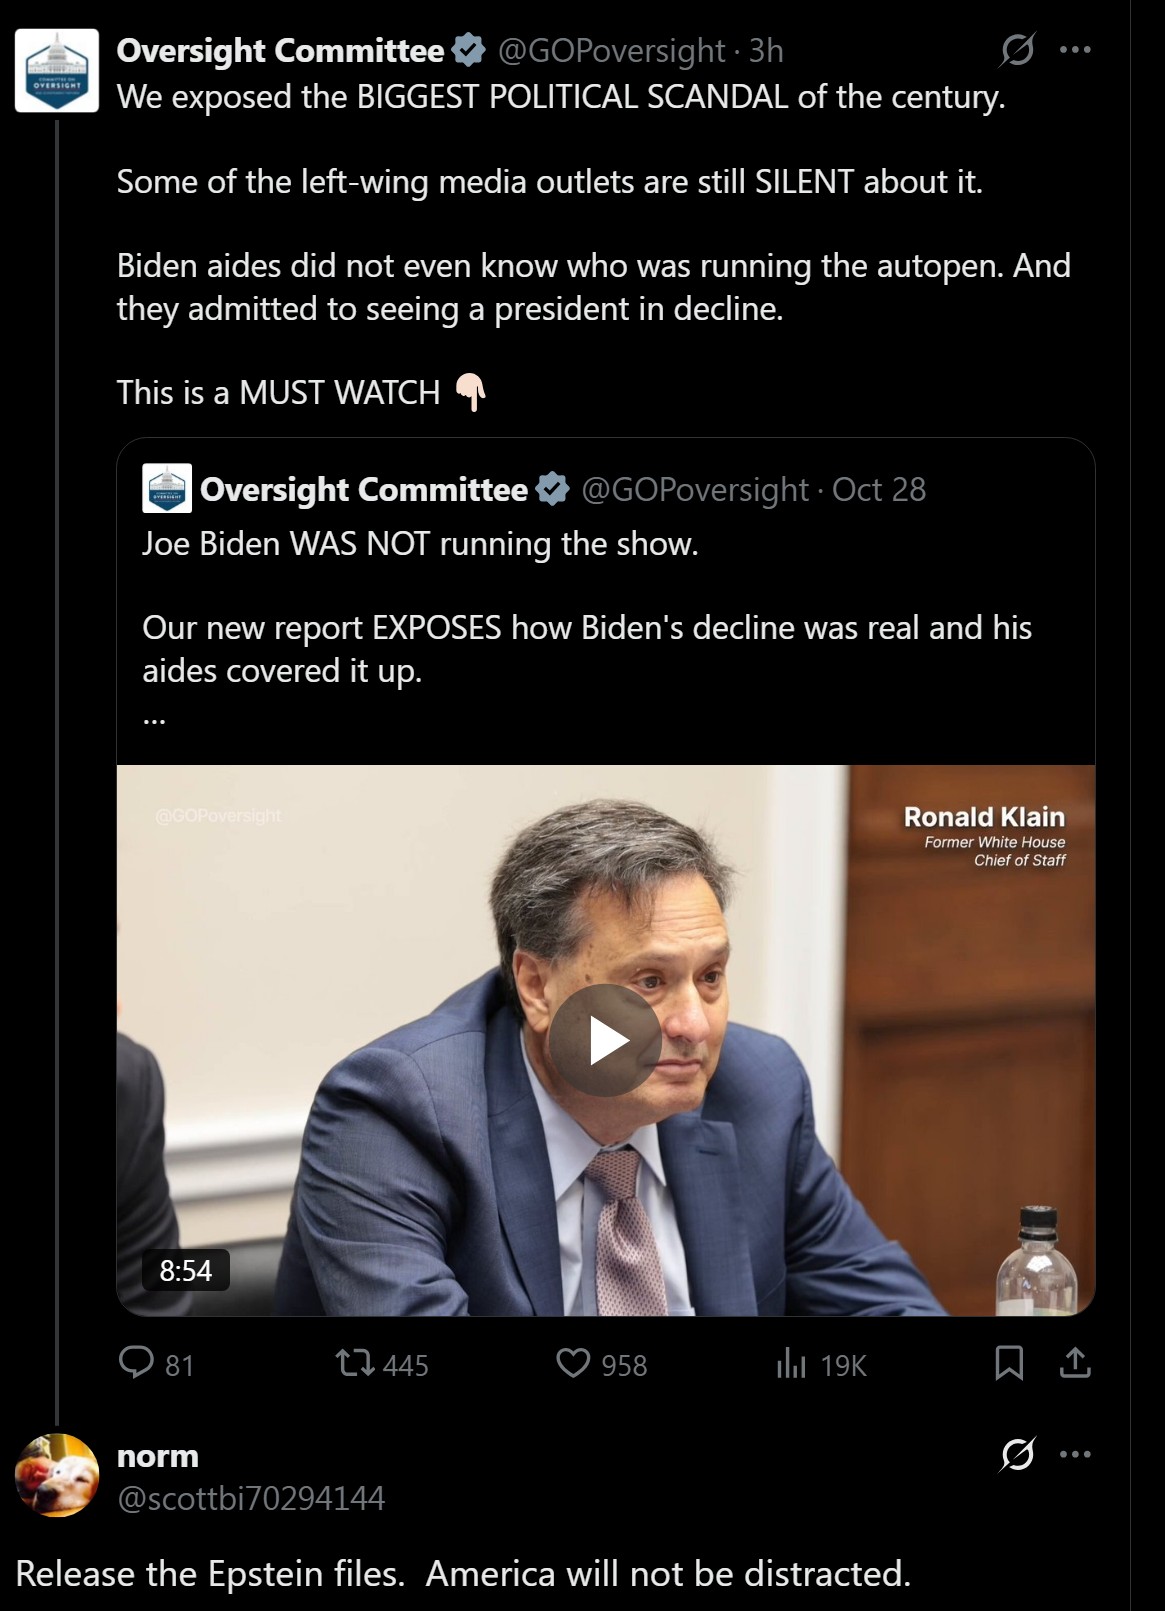Viewport: 1165px width, 1611px height.
Task: Share the Oversight Committee post
Action: 1075,1363
